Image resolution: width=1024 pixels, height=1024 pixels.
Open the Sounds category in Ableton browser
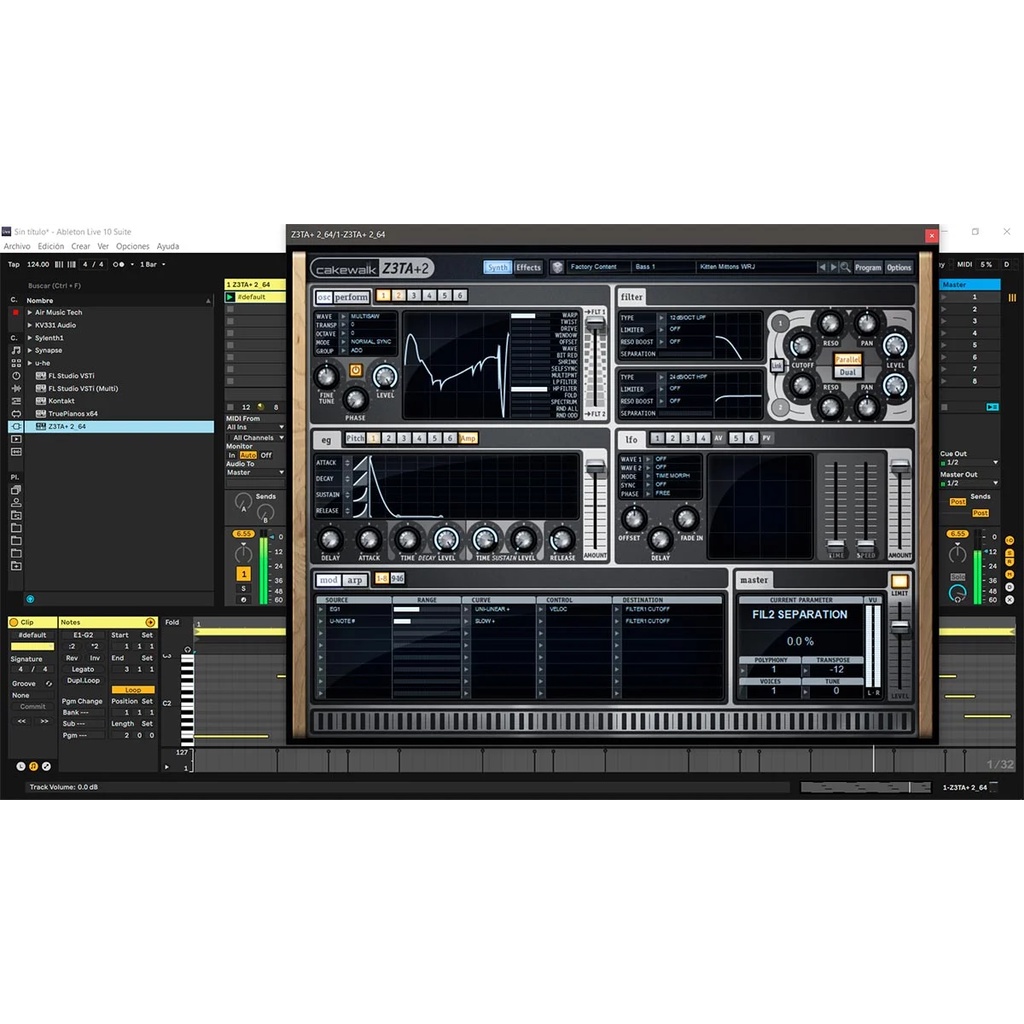tap(16, 350)
